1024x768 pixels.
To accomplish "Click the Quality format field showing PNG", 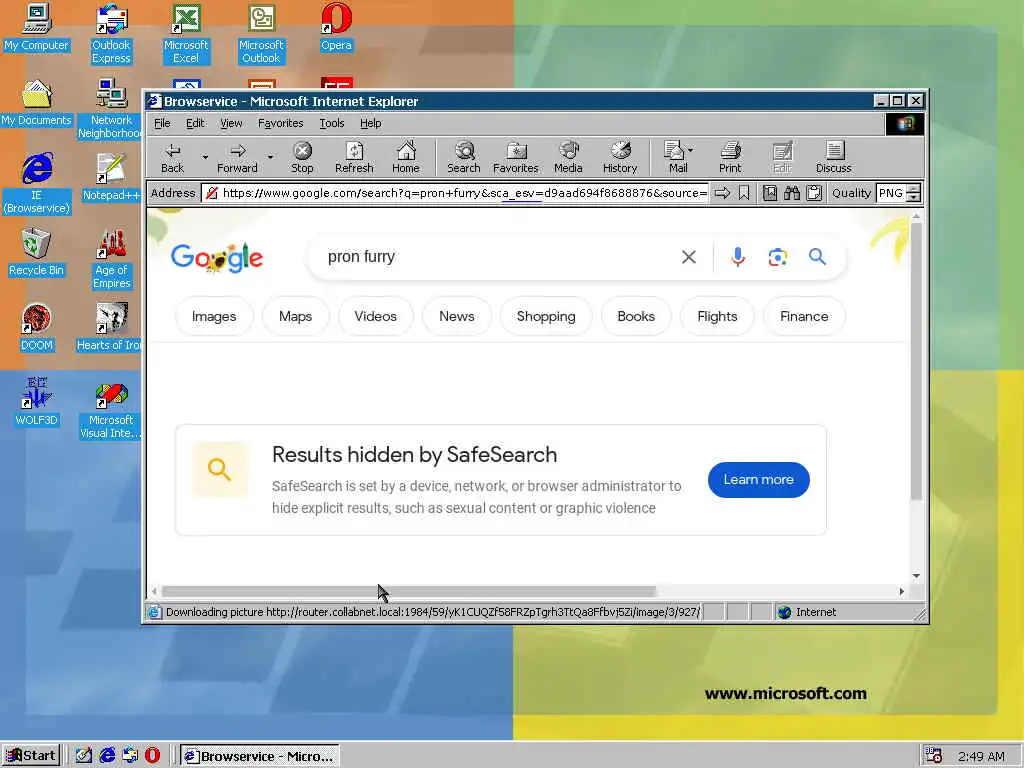I will click(891, 193).
